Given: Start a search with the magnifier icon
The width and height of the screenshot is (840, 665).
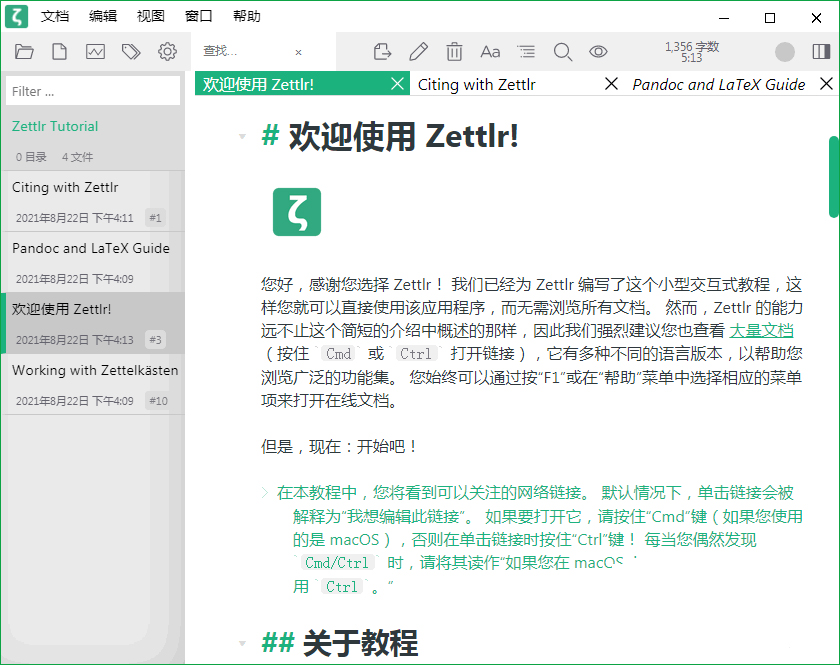Looking at the screenshot, I should pyautogui.click(x=563, y=51).
